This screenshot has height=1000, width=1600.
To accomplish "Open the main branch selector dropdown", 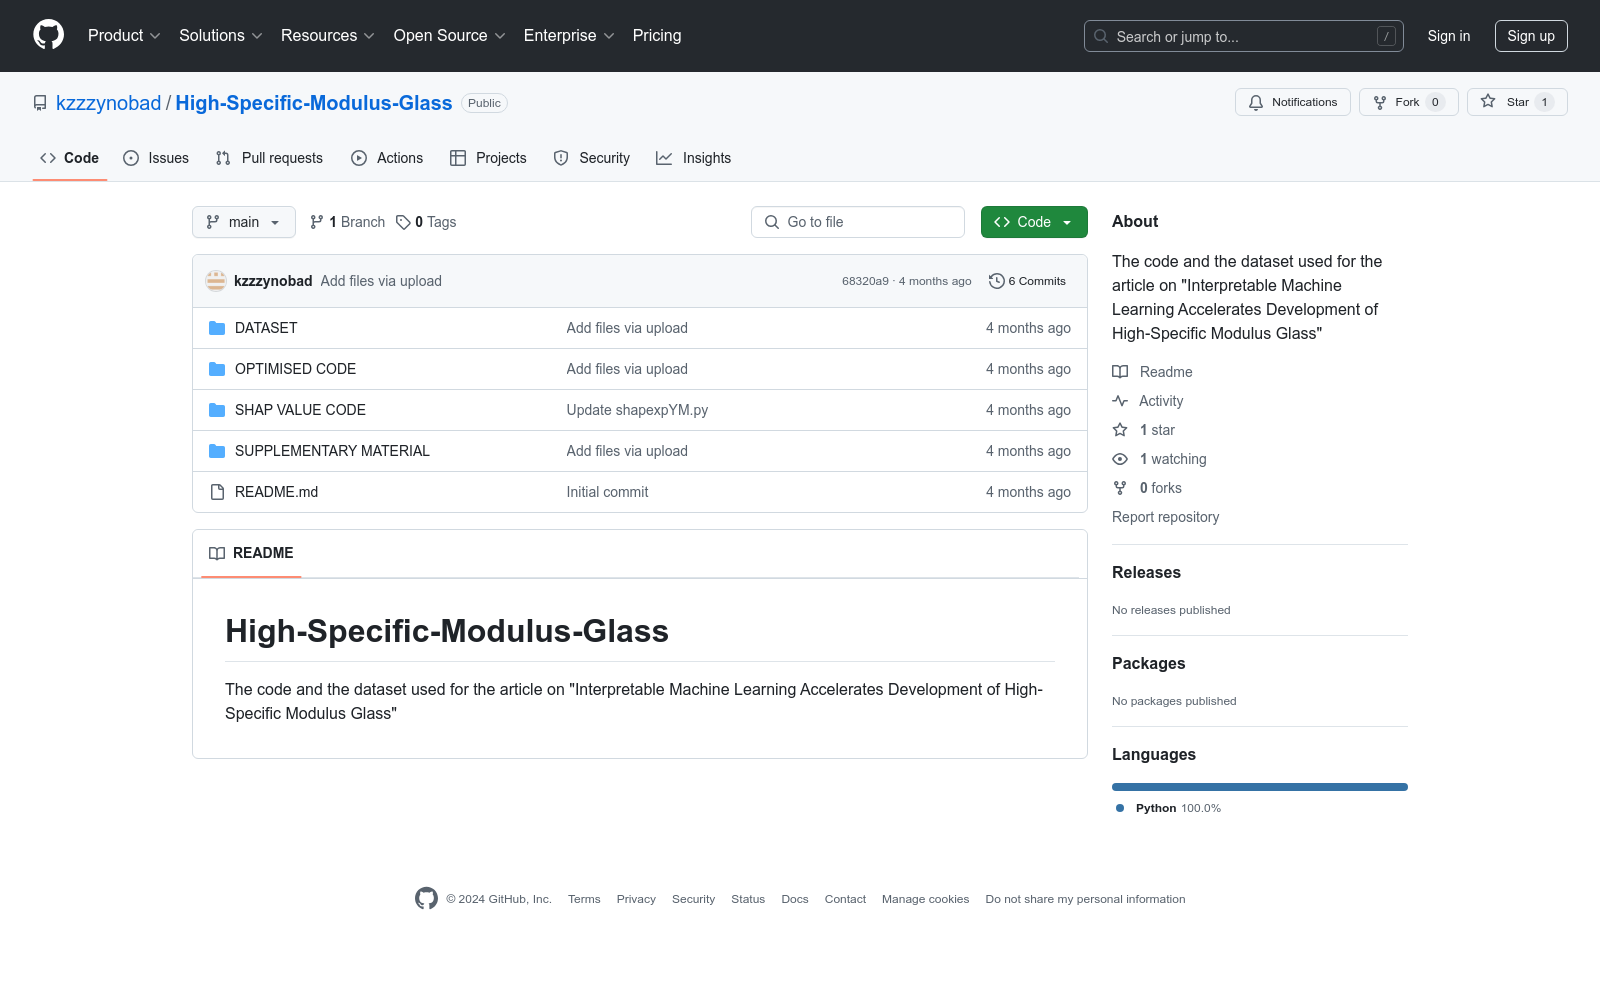I will coord(244,222).
